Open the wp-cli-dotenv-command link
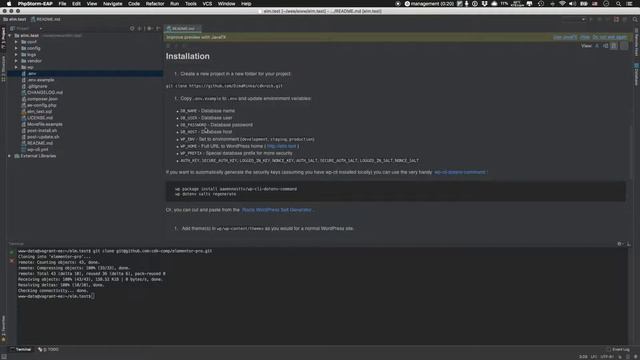This screenshot has width=640, height=360. (x=460, y=172)
